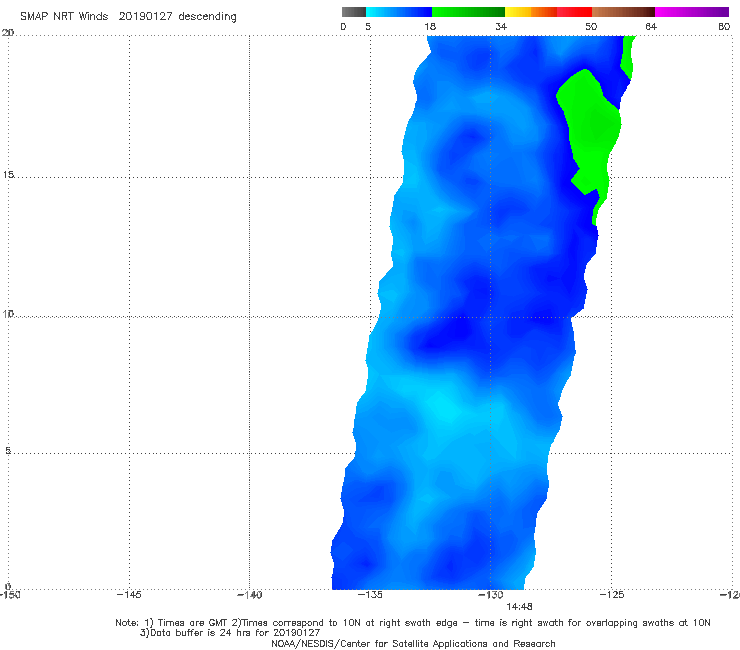This screenshot has width=740, height=650.
Task: Click the longitude axis label -145
Action: coord(129,595)
